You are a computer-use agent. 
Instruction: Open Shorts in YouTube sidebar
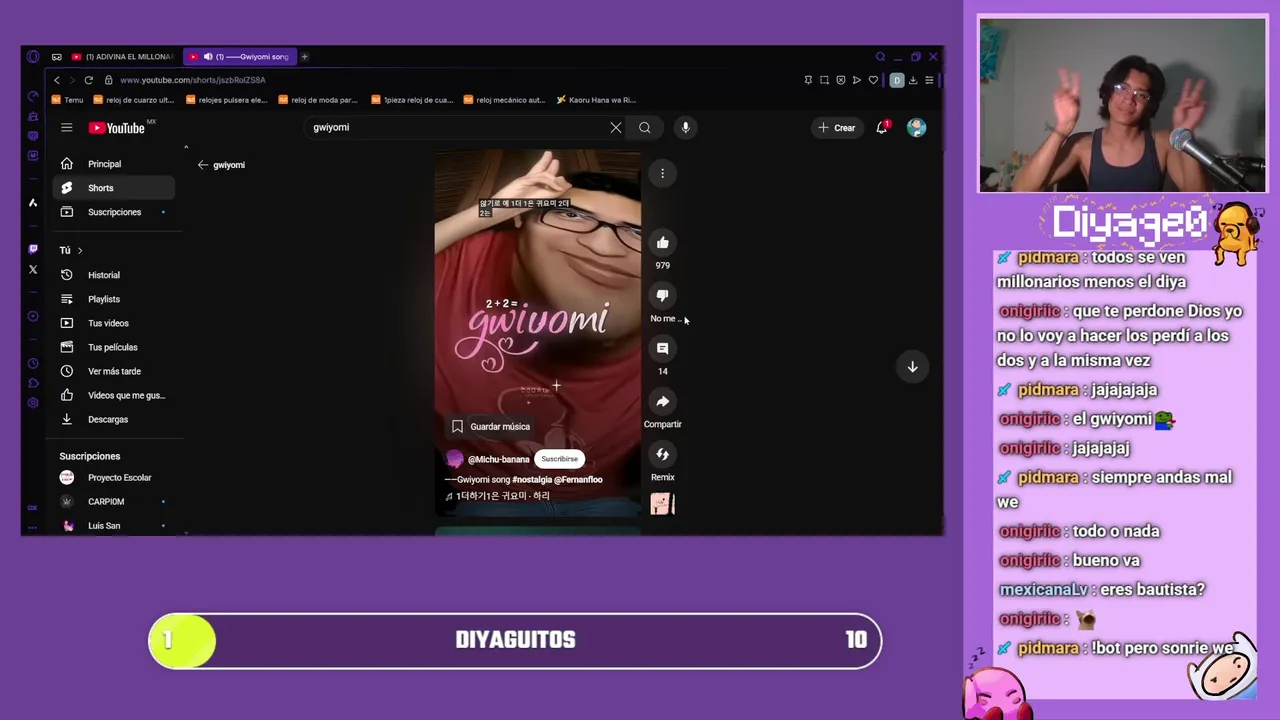point(113,188)
